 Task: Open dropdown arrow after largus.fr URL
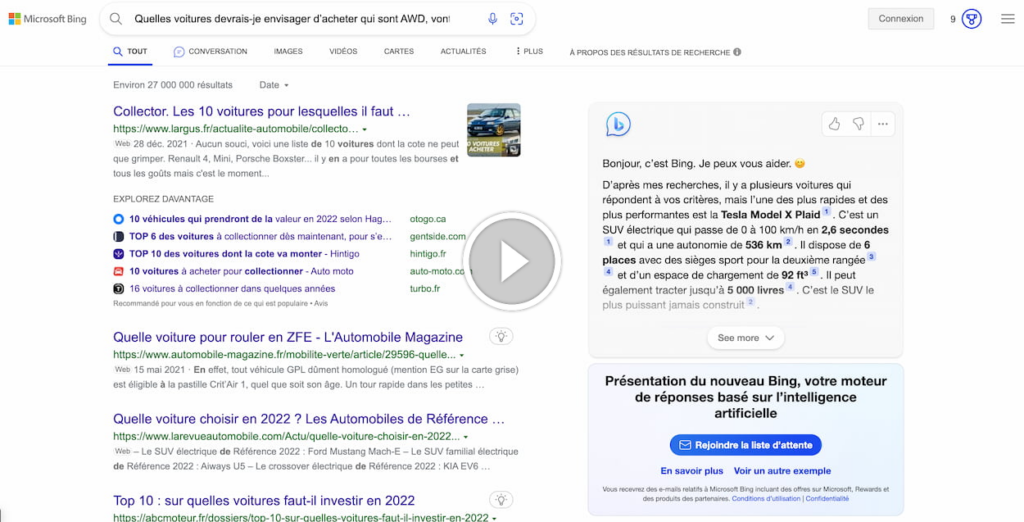pos(364,129)
